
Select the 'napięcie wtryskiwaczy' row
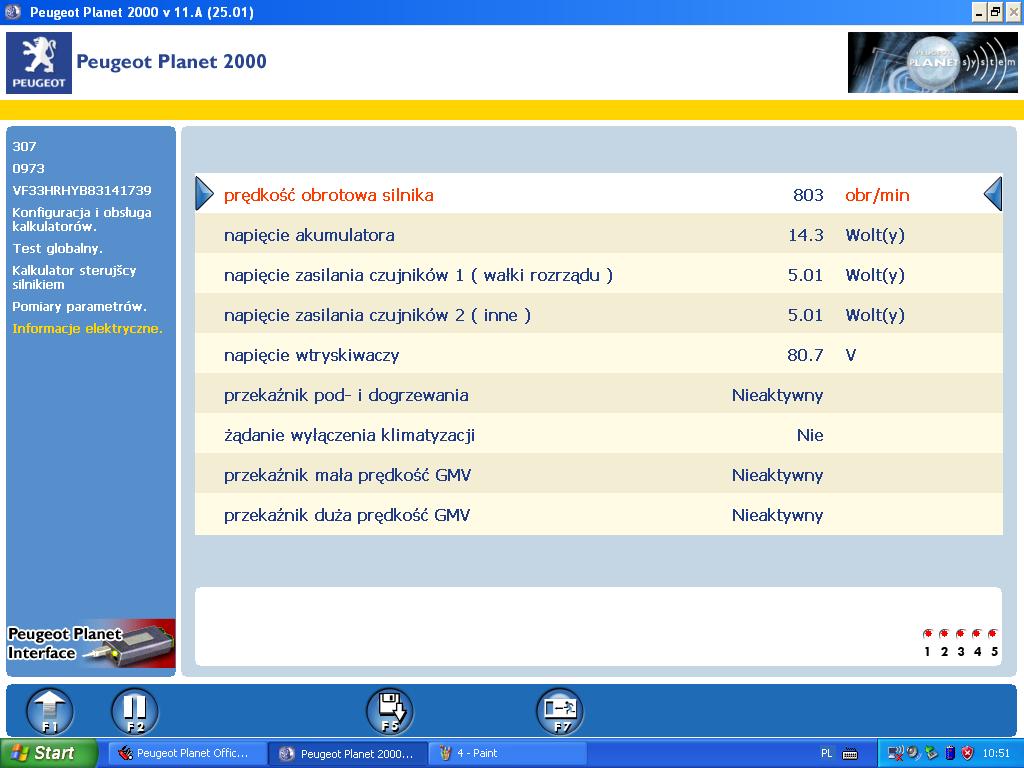click(598, 355)
